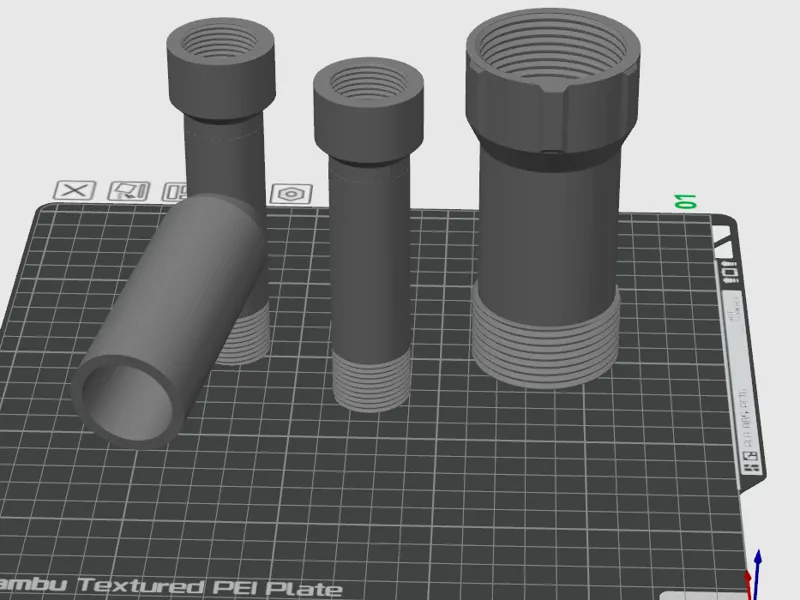Viewport: 800px width, 600px height.
Task: Click the auto-orient plate objects icon
Action: click(129, 191)
